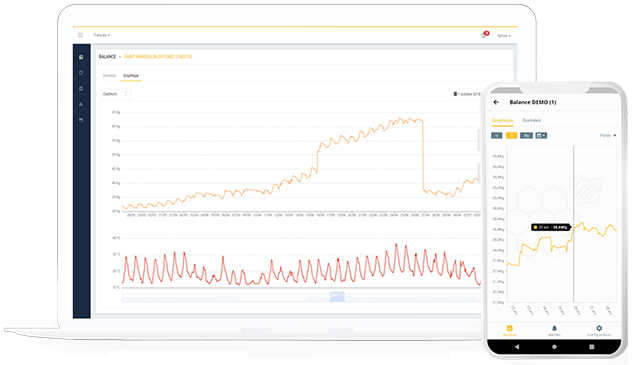Open the Analyse tab in phone bottom bar
635x365 pixels.
click(509, 331)
